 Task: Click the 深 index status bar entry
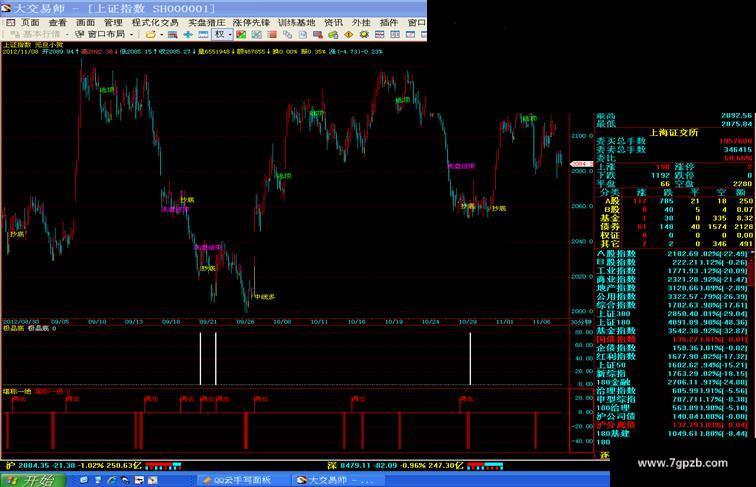pos(415,466)
